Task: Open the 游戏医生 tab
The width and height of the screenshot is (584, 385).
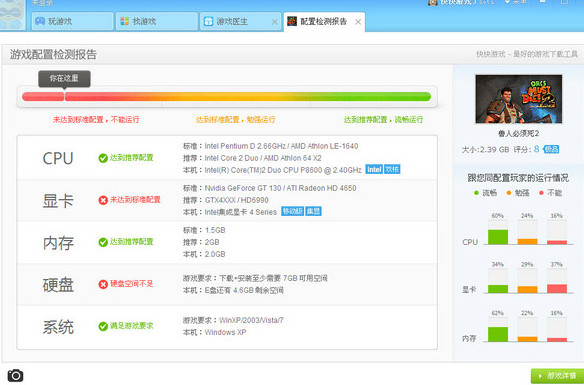Action: (x=235, y=21)
